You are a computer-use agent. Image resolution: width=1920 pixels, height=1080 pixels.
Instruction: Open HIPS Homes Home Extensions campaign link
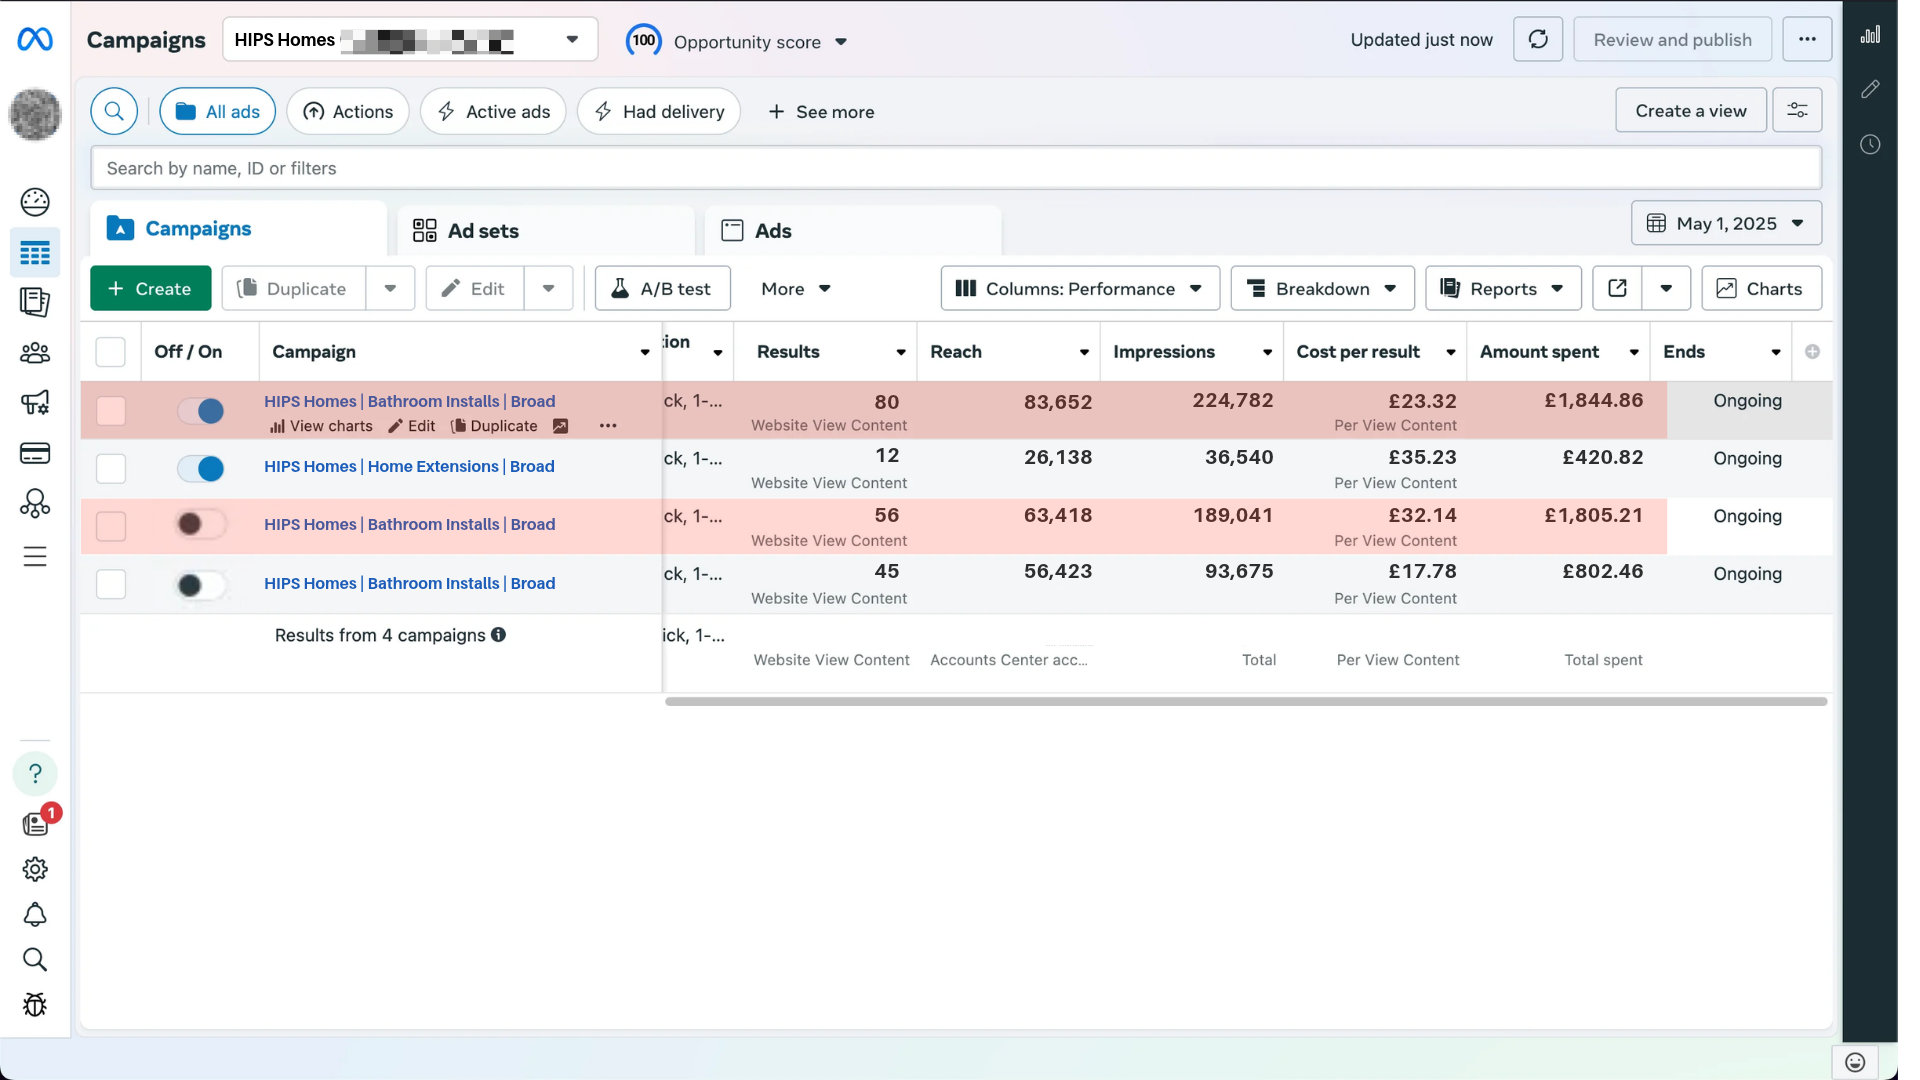[409, 467]
